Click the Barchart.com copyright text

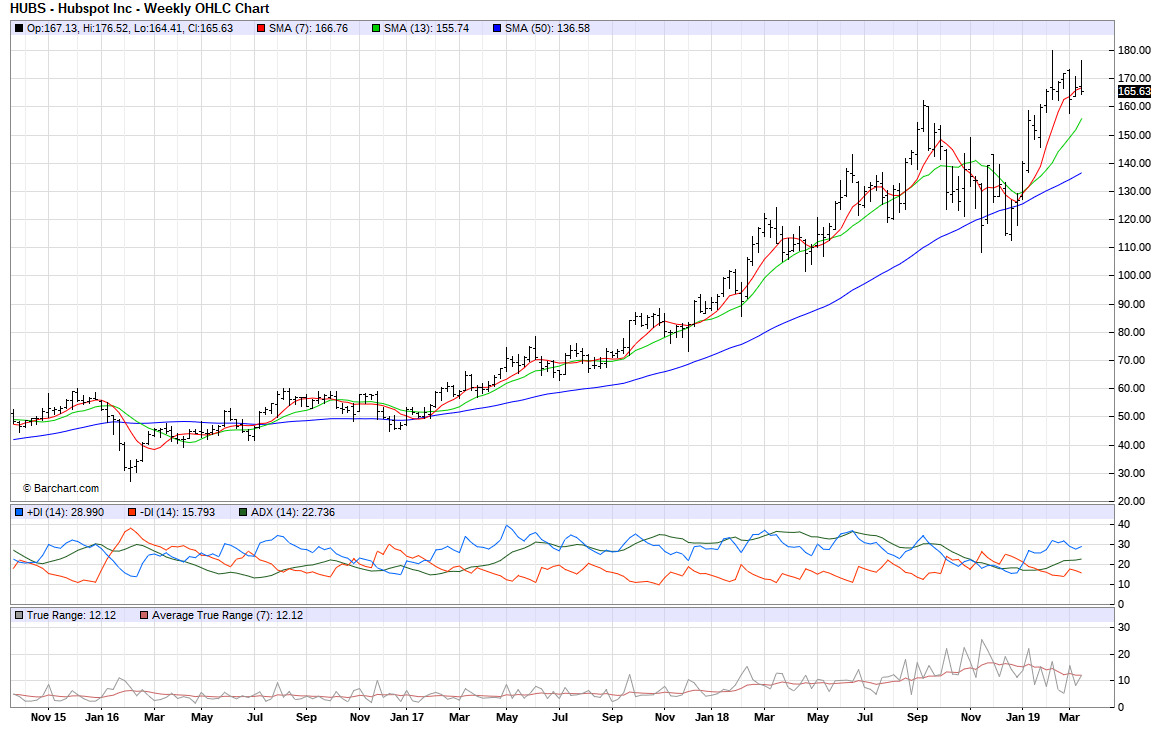[x=61, y=488]
